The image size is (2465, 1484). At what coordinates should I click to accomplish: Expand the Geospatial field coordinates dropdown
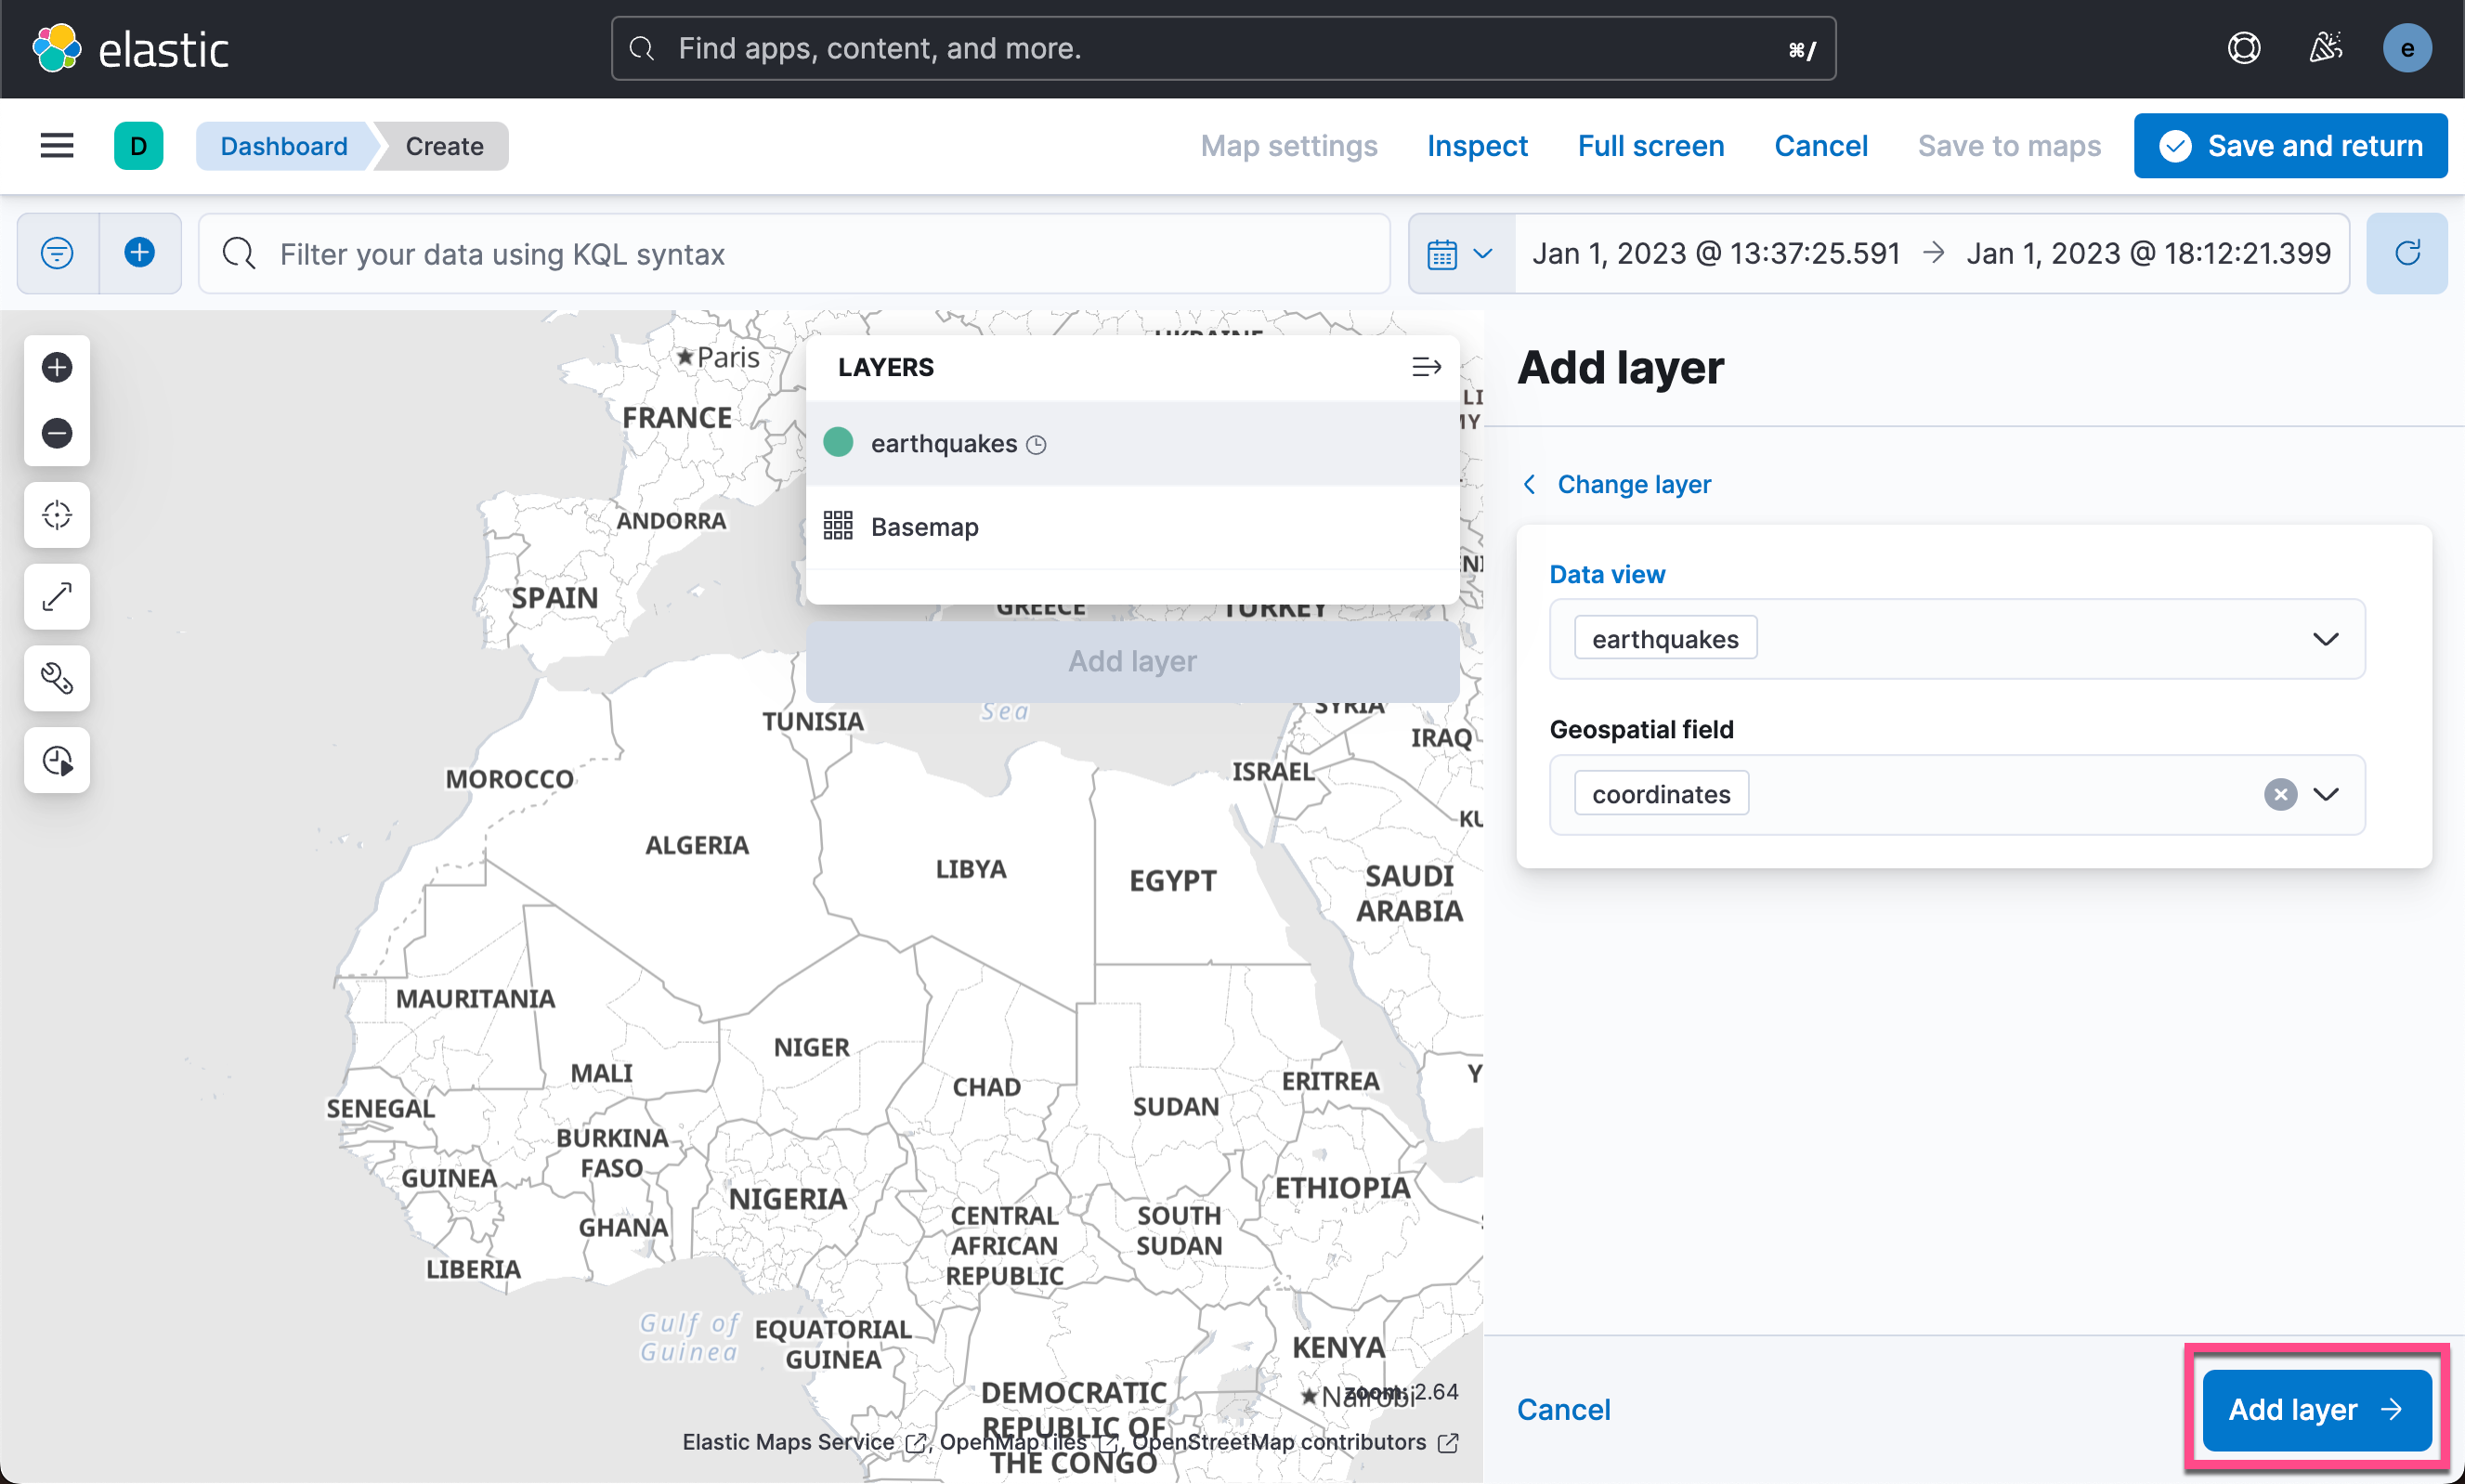point(2326,794)
